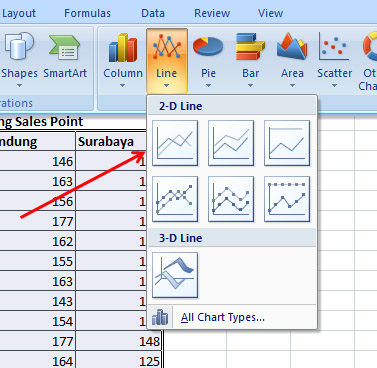This screenshot has width=377, height=368.
Task: Open the Scatter chart gallery
Action: (334, 61)
